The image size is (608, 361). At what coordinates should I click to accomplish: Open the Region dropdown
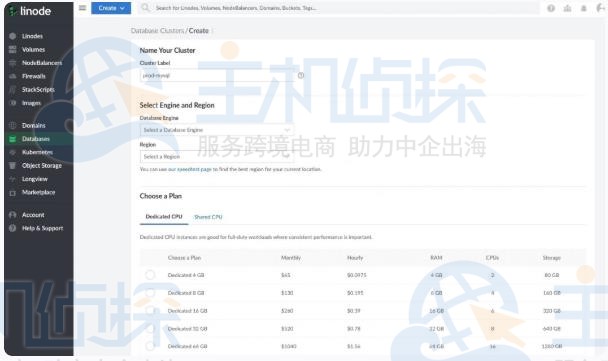click(217, 157)
